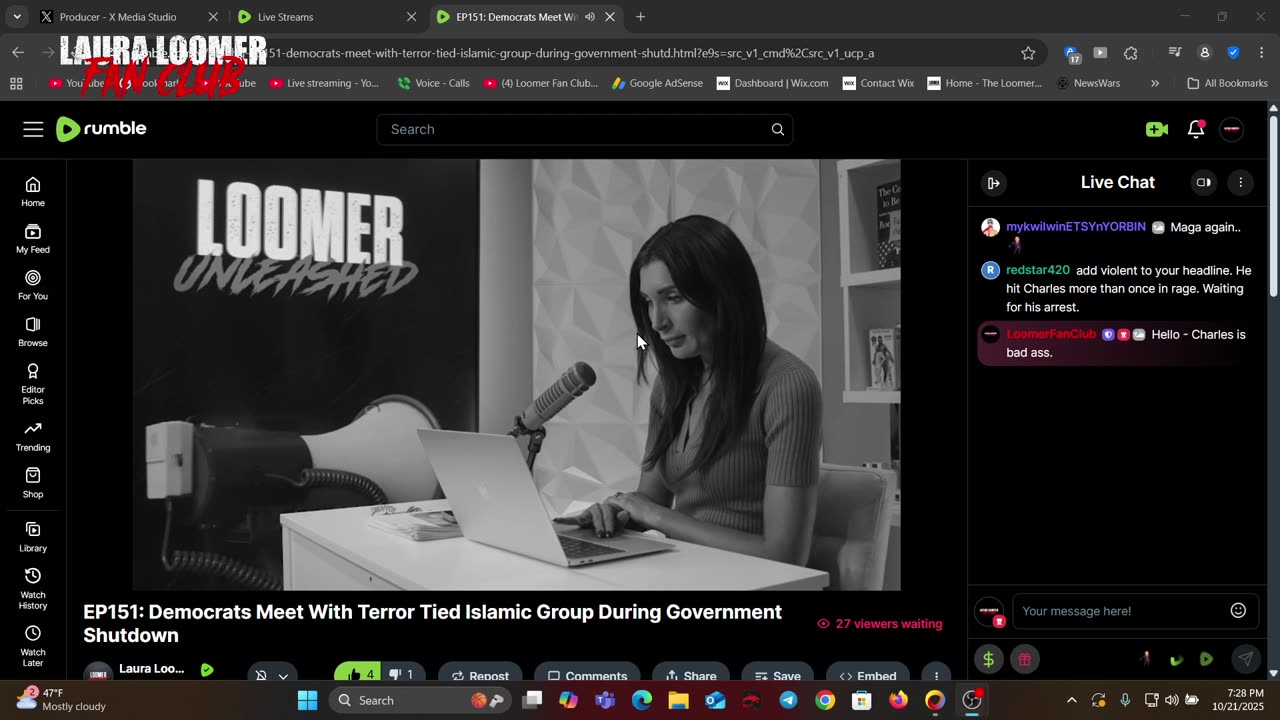The image size is (1280, 720).
Task: Click the Windows taskbar Search box
Action: [x=422, y=700]
